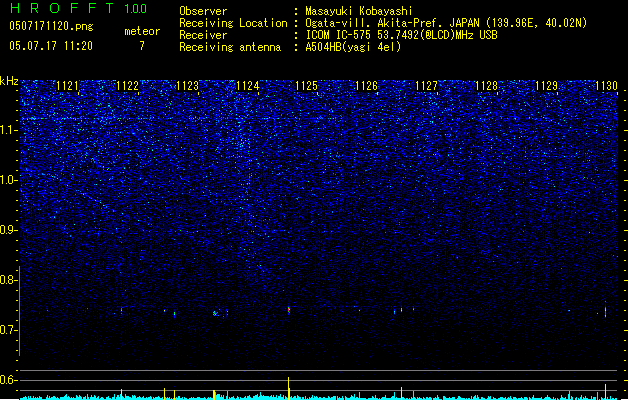Click the 0.8 frequency axis label
Viewport: 629px width, 400px height.
(x=8, y=280)
